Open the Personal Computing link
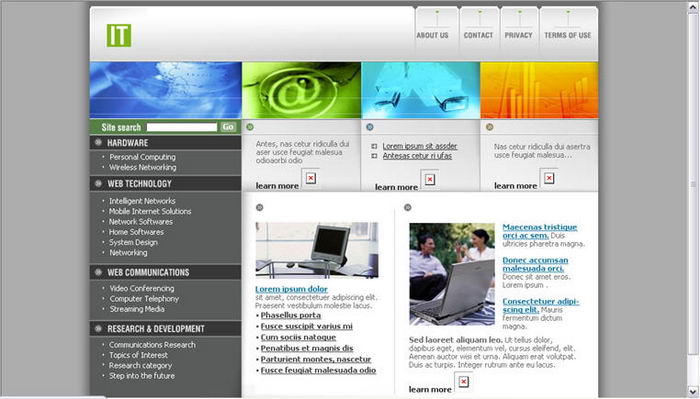 click(x=142, y=157)
